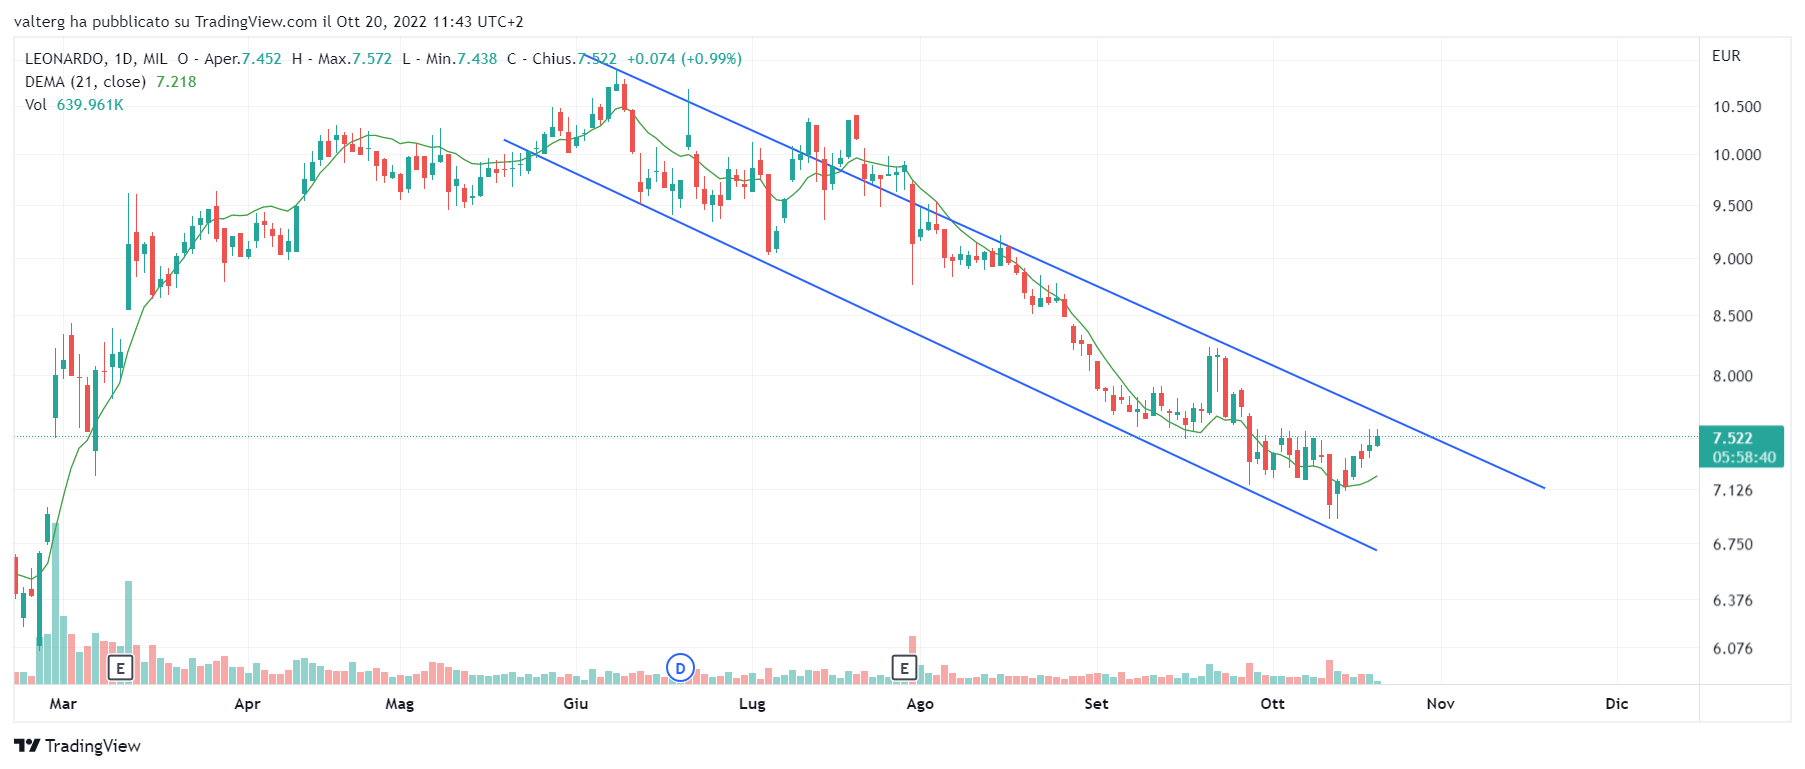1805x769 pixels.
Task: Click the 8.000 price axis label
Action: (x=1733, y=376)
